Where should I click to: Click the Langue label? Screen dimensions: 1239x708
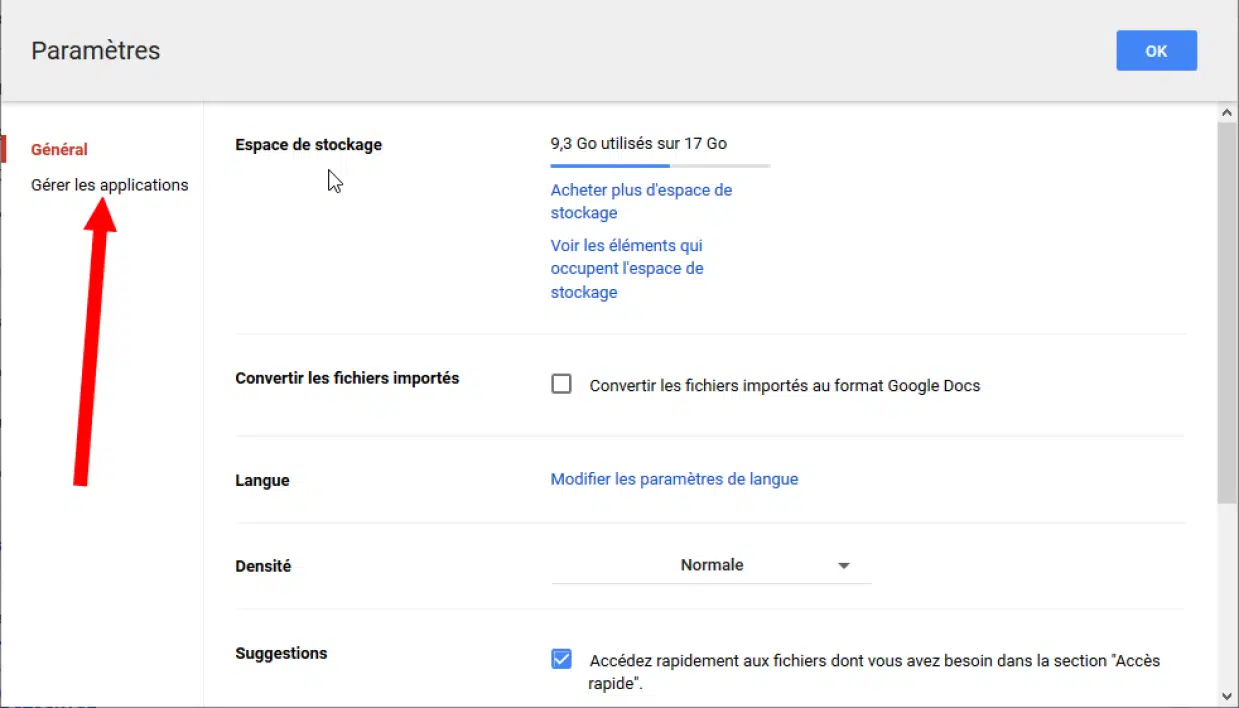(x=262, y=480)
